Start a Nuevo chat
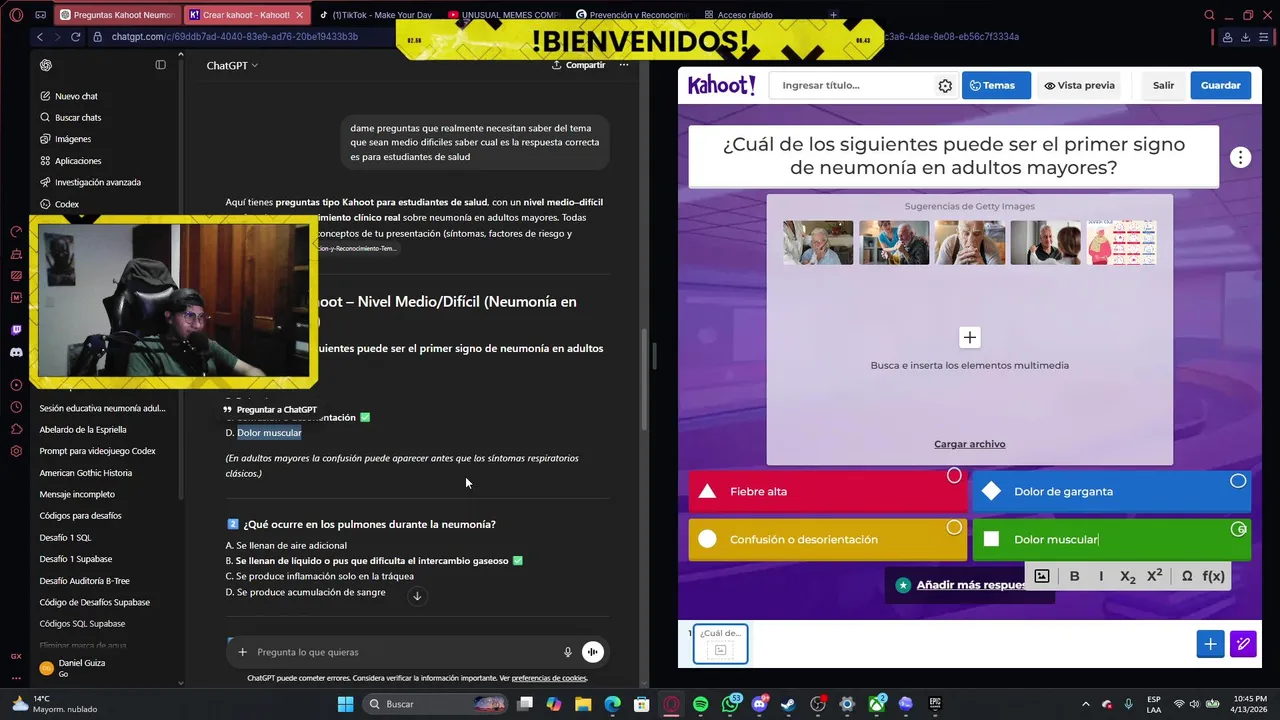 (76, 96)
